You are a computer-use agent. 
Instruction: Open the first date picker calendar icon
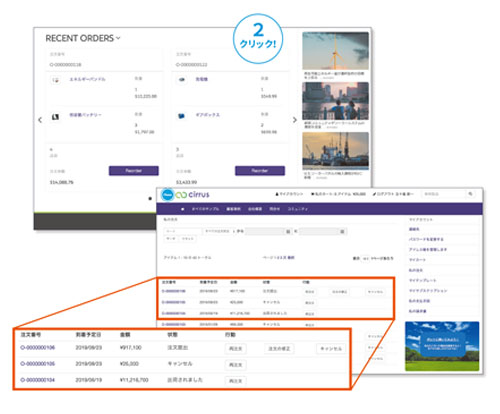(288, 231)
